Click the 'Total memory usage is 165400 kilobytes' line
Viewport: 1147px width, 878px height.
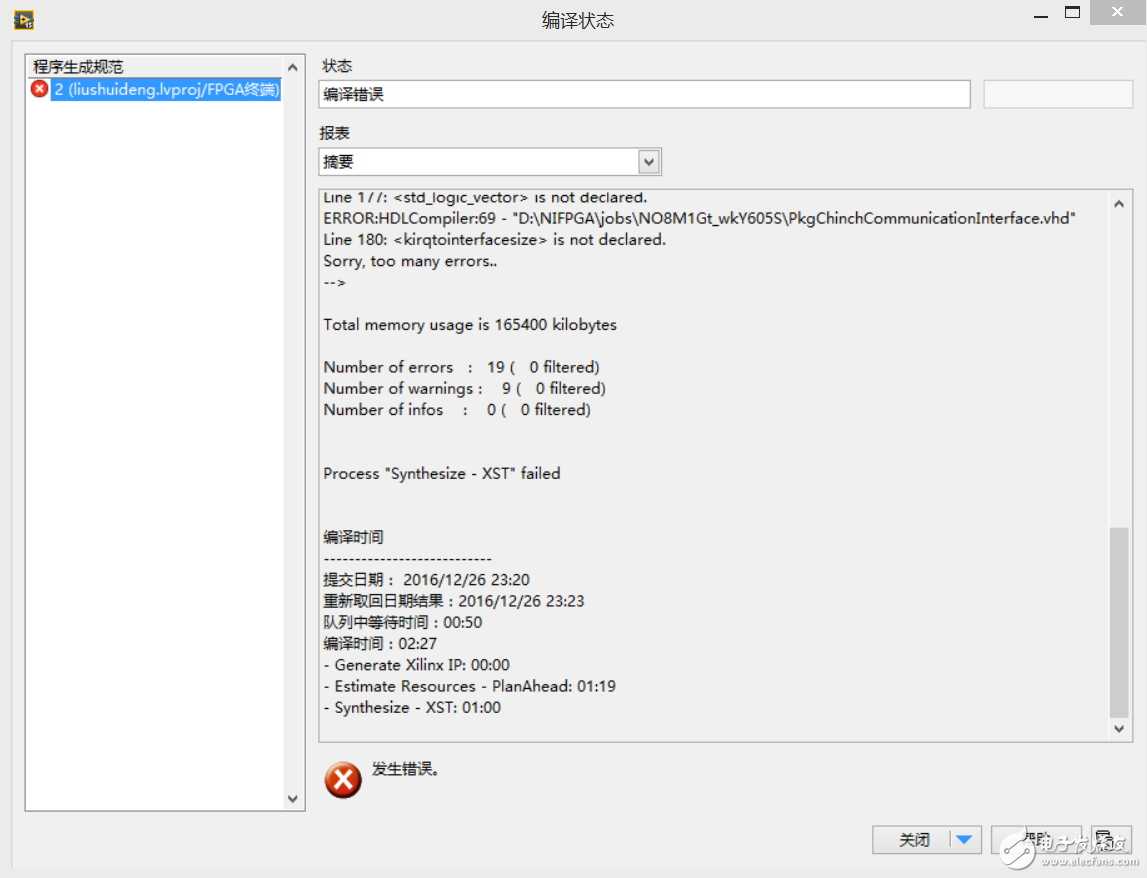[470, 325]
